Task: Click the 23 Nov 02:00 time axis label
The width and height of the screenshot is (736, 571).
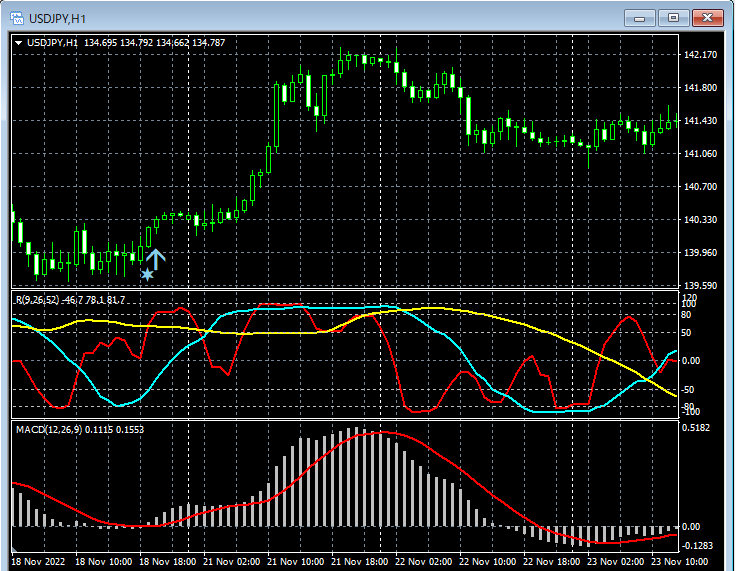Action: tap(615, 562)
